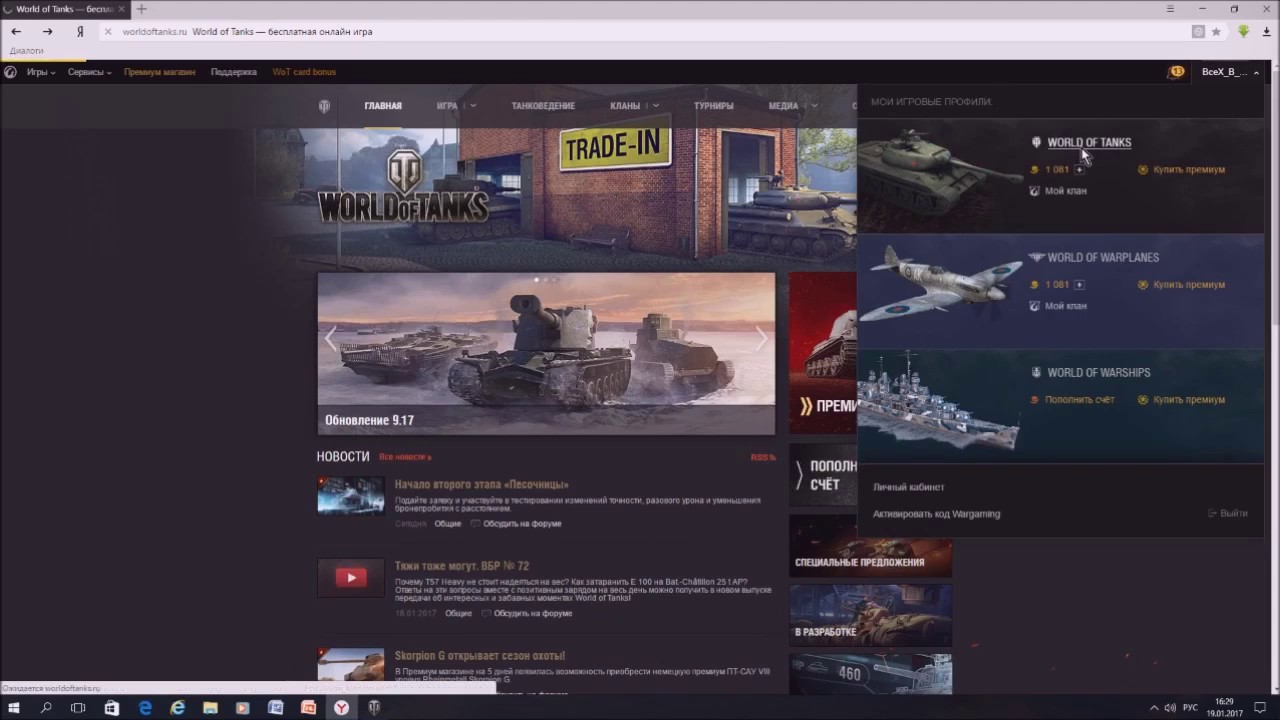Image resolution: width=1280 pixels, height=720 pixels.
Task: Click system tray language indicator РУС
Action: coord(1191,708)
